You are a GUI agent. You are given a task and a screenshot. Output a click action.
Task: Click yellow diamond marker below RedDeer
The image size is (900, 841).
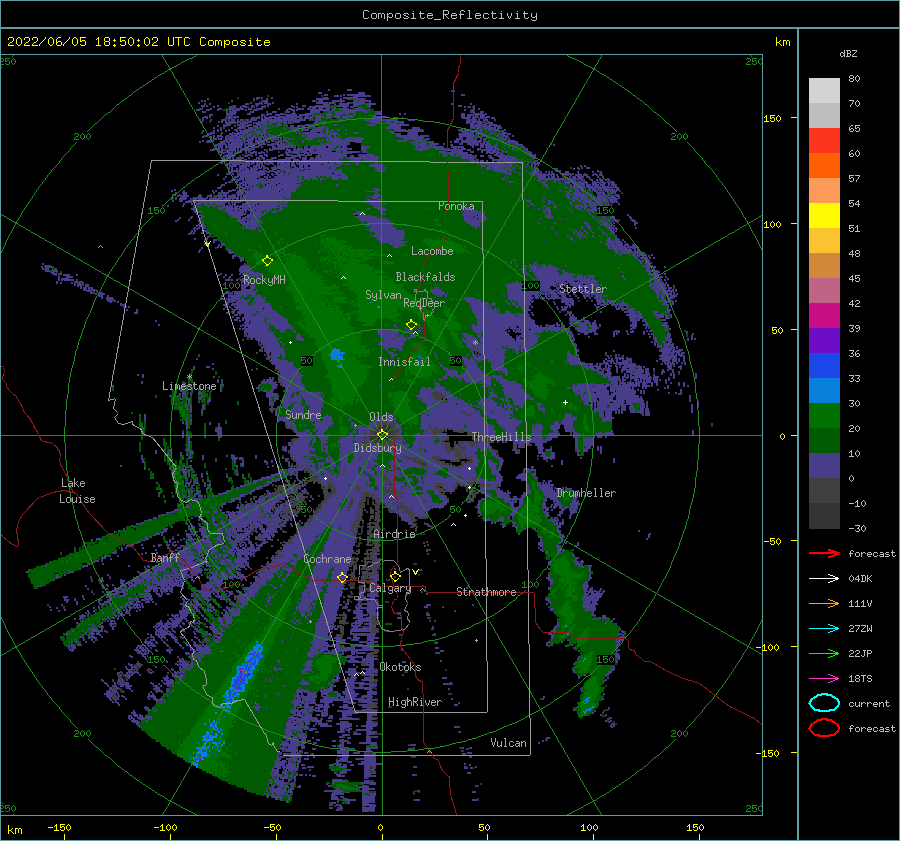click(x=411, y=325)
